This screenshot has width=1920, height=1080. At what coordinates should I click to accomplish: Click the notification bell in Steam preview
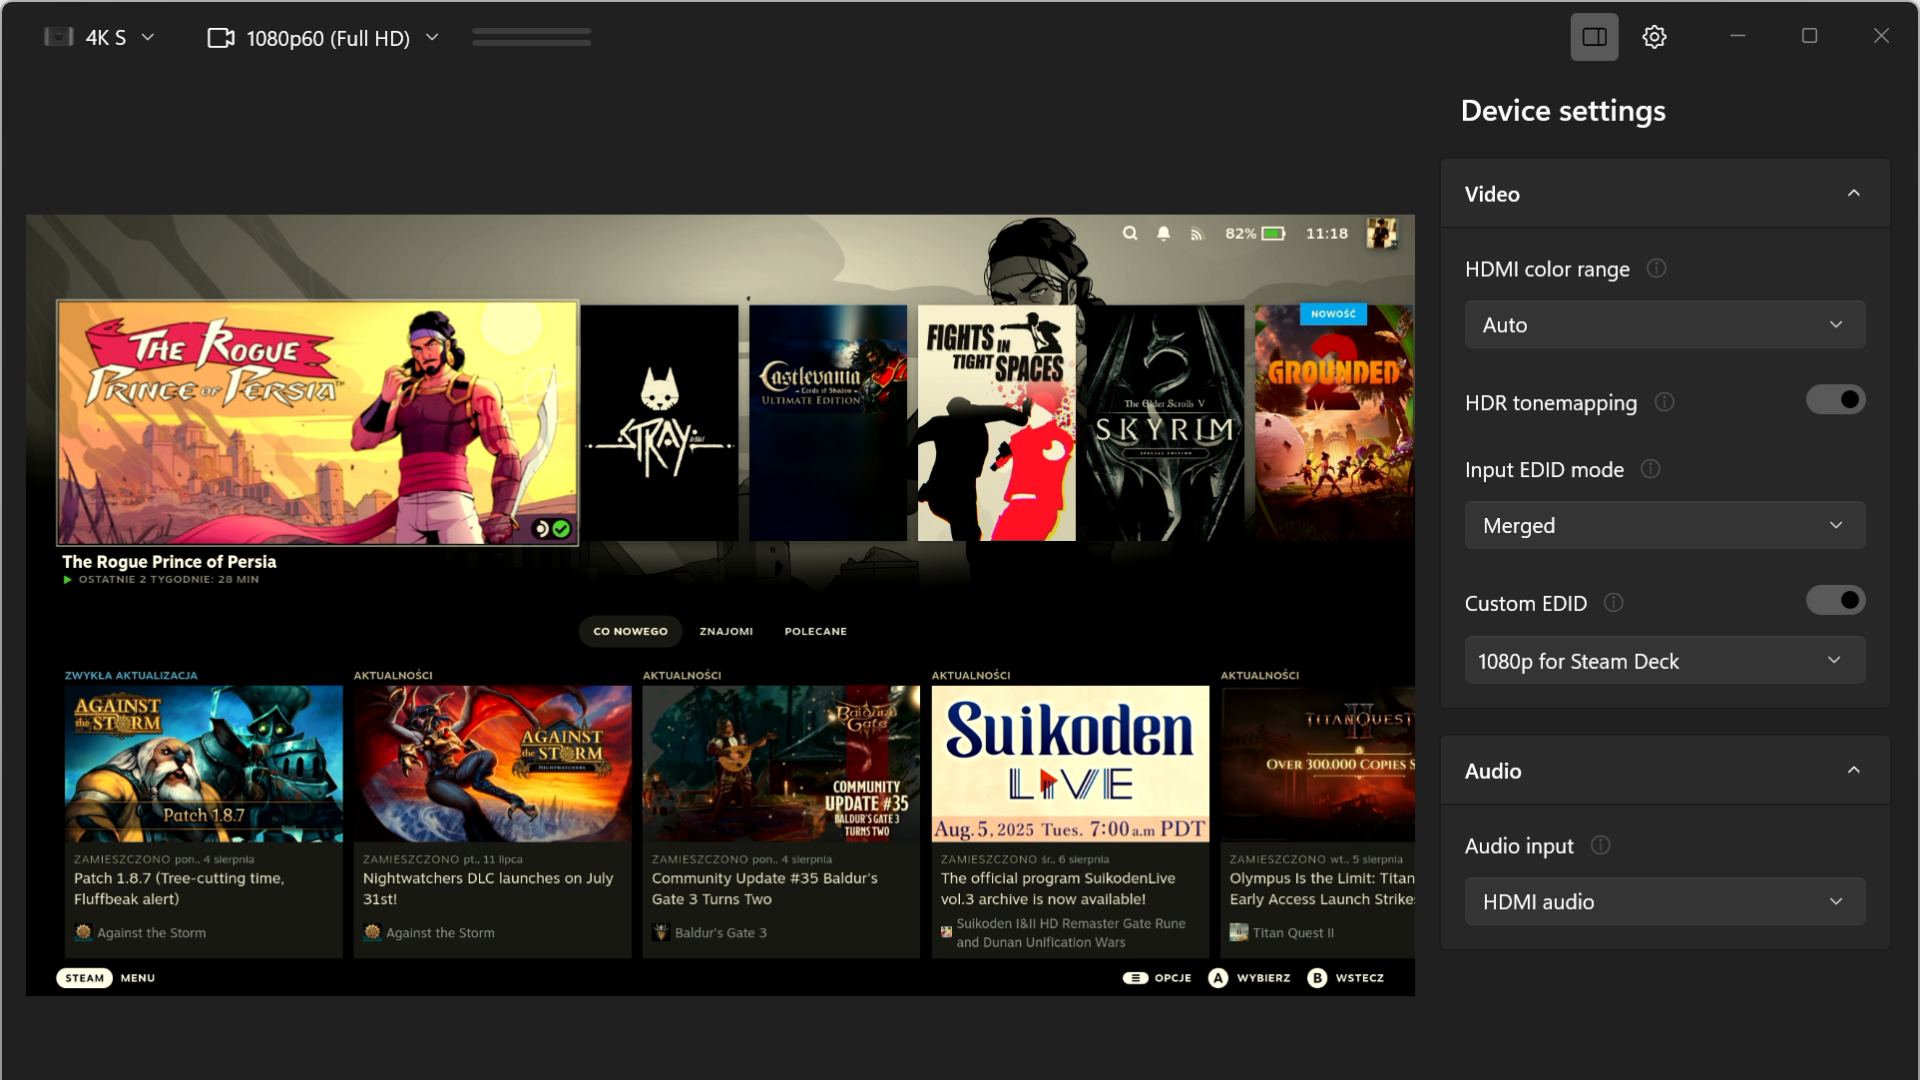[x=1163, y=233]
